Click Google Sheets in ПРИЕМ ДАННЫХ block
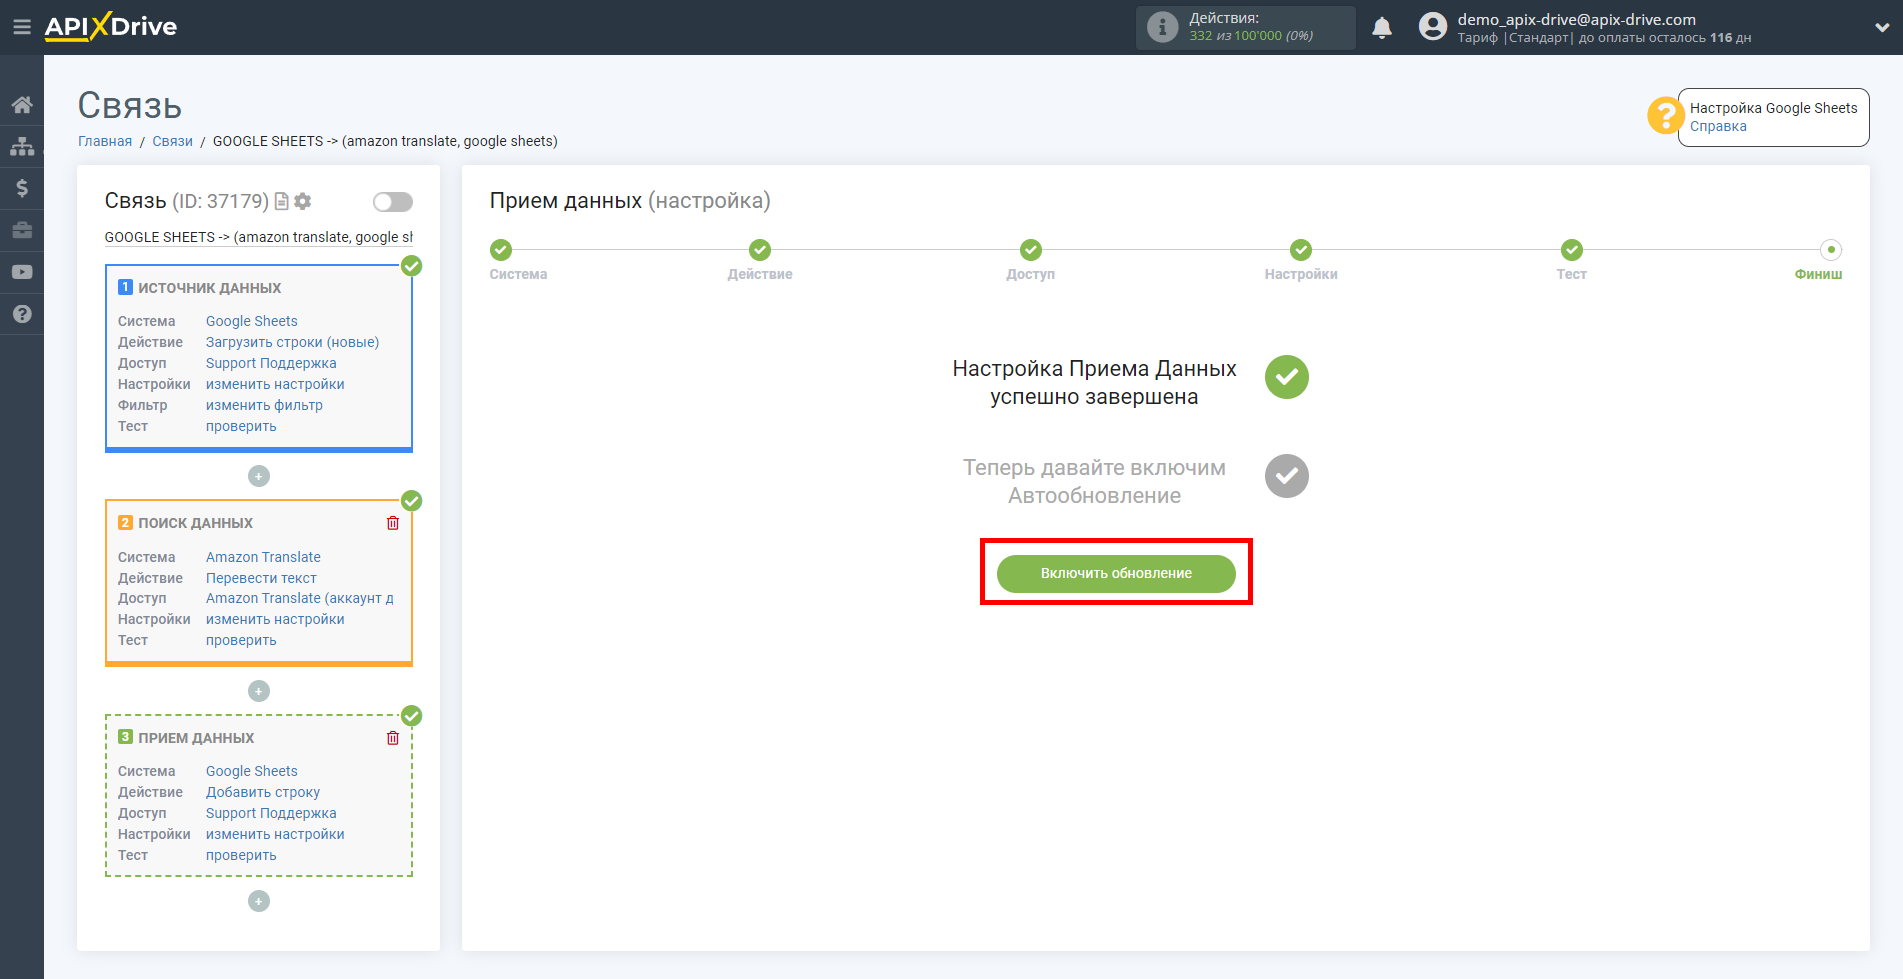The width and height of the screenshot is (1903, 979). coord(252,771)
